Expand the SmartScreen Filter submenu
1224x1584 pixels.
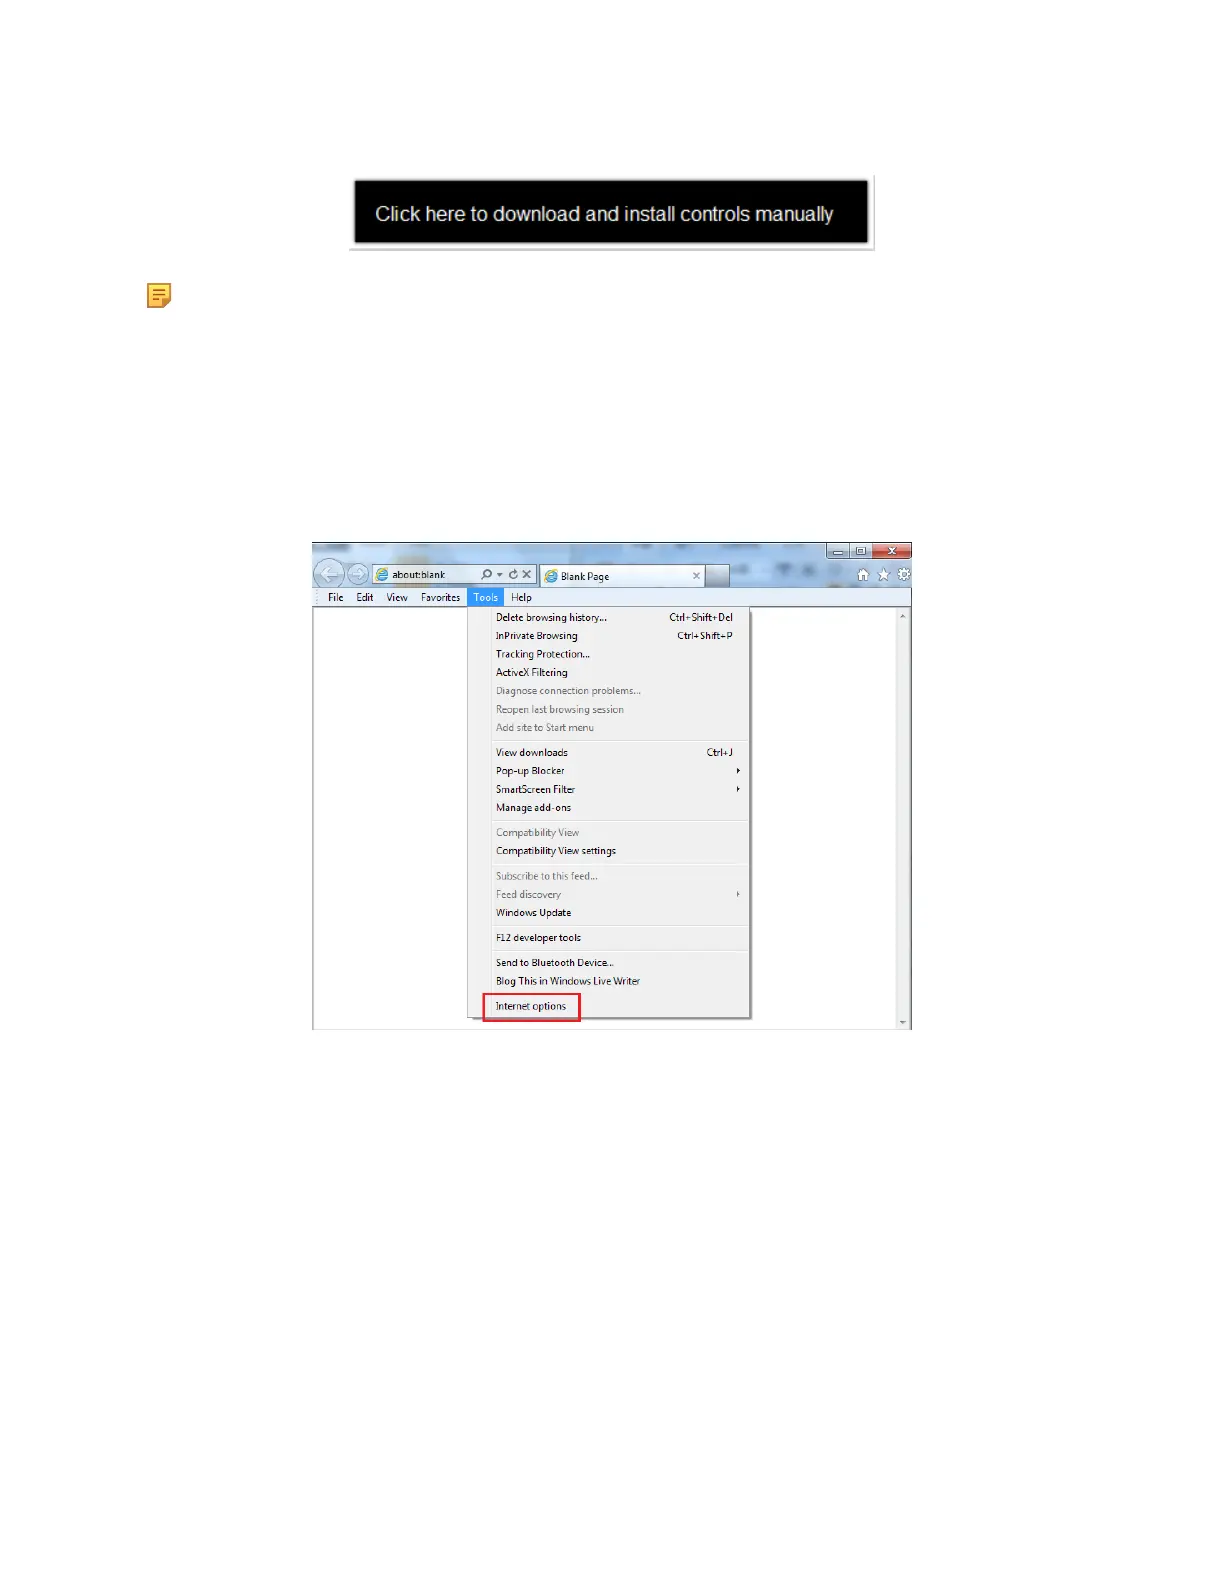click(738, 789)
